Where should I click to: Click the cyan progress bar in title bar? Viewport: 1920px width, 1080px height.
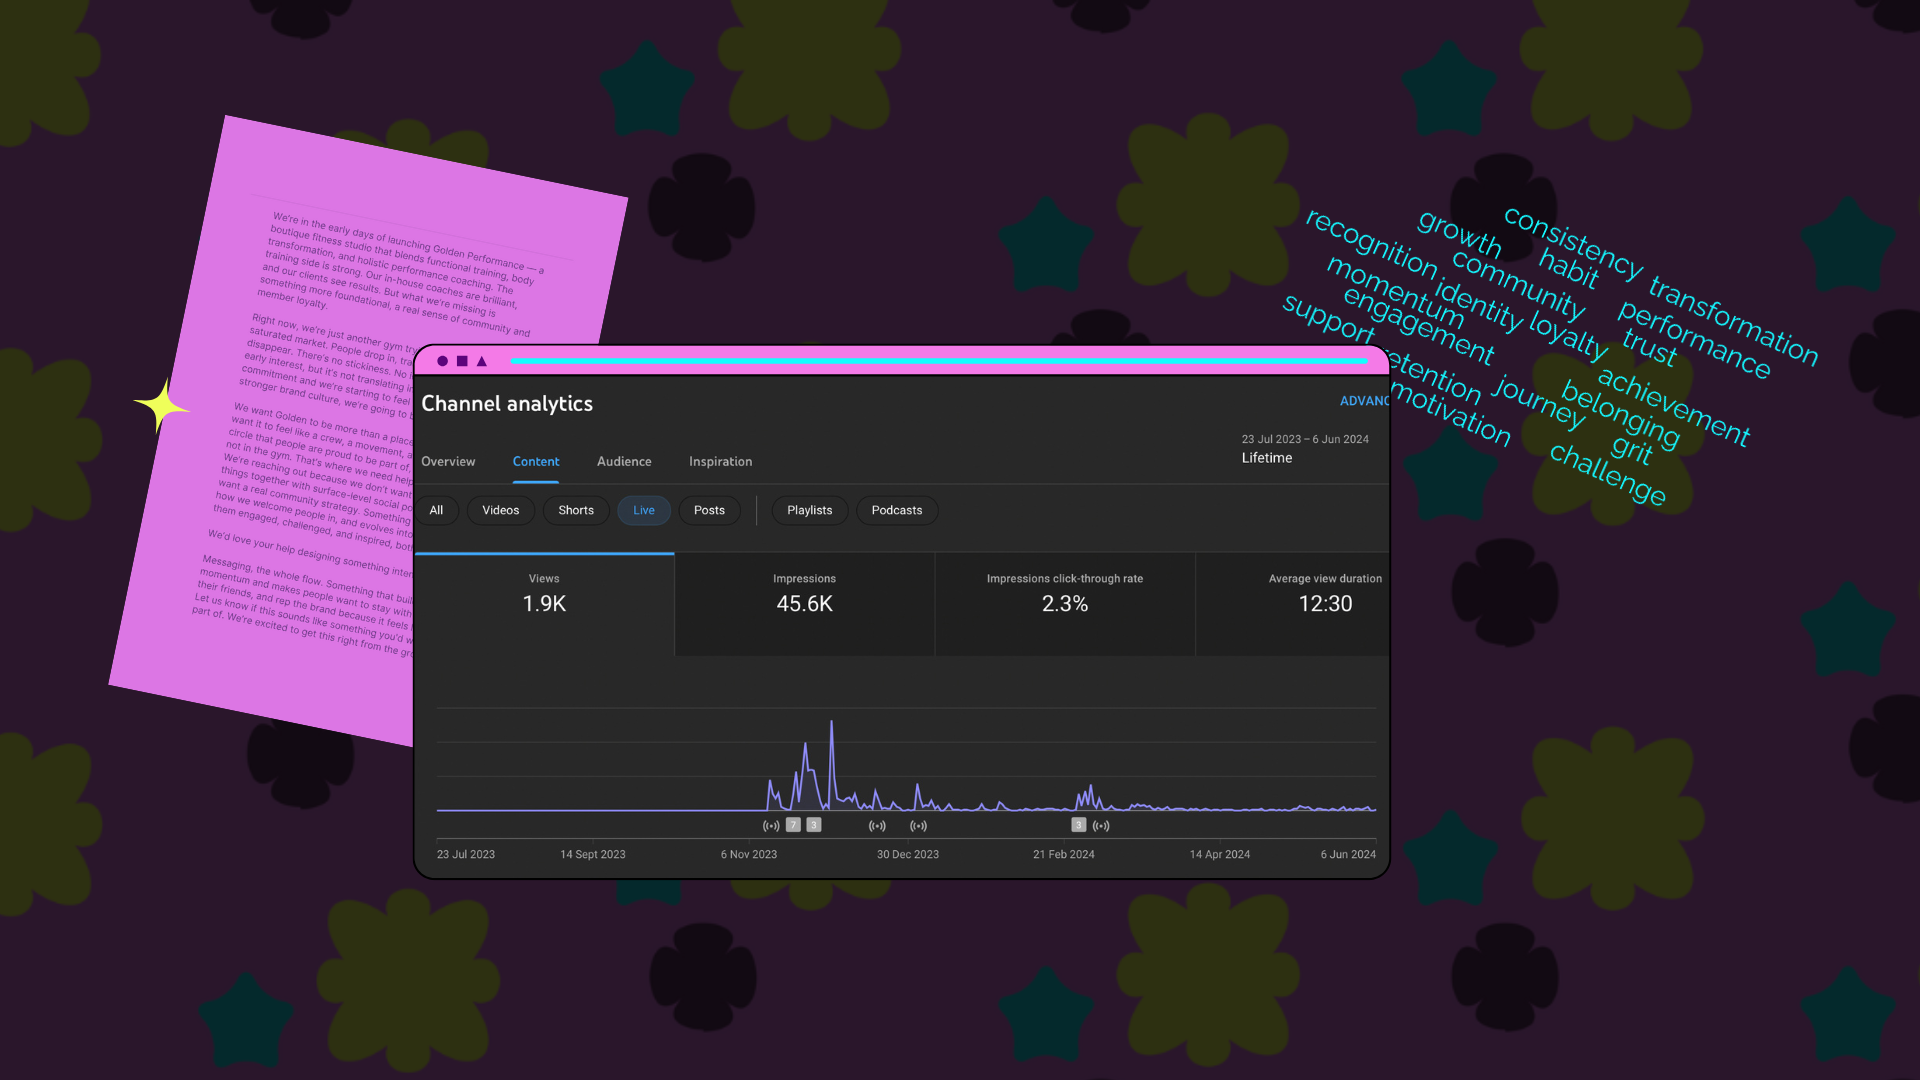click(x=938, y=361)
